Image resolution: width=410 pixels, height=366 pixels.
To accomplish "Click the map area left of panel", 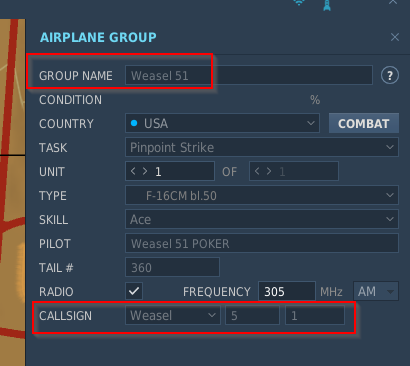I will [13, 192].
